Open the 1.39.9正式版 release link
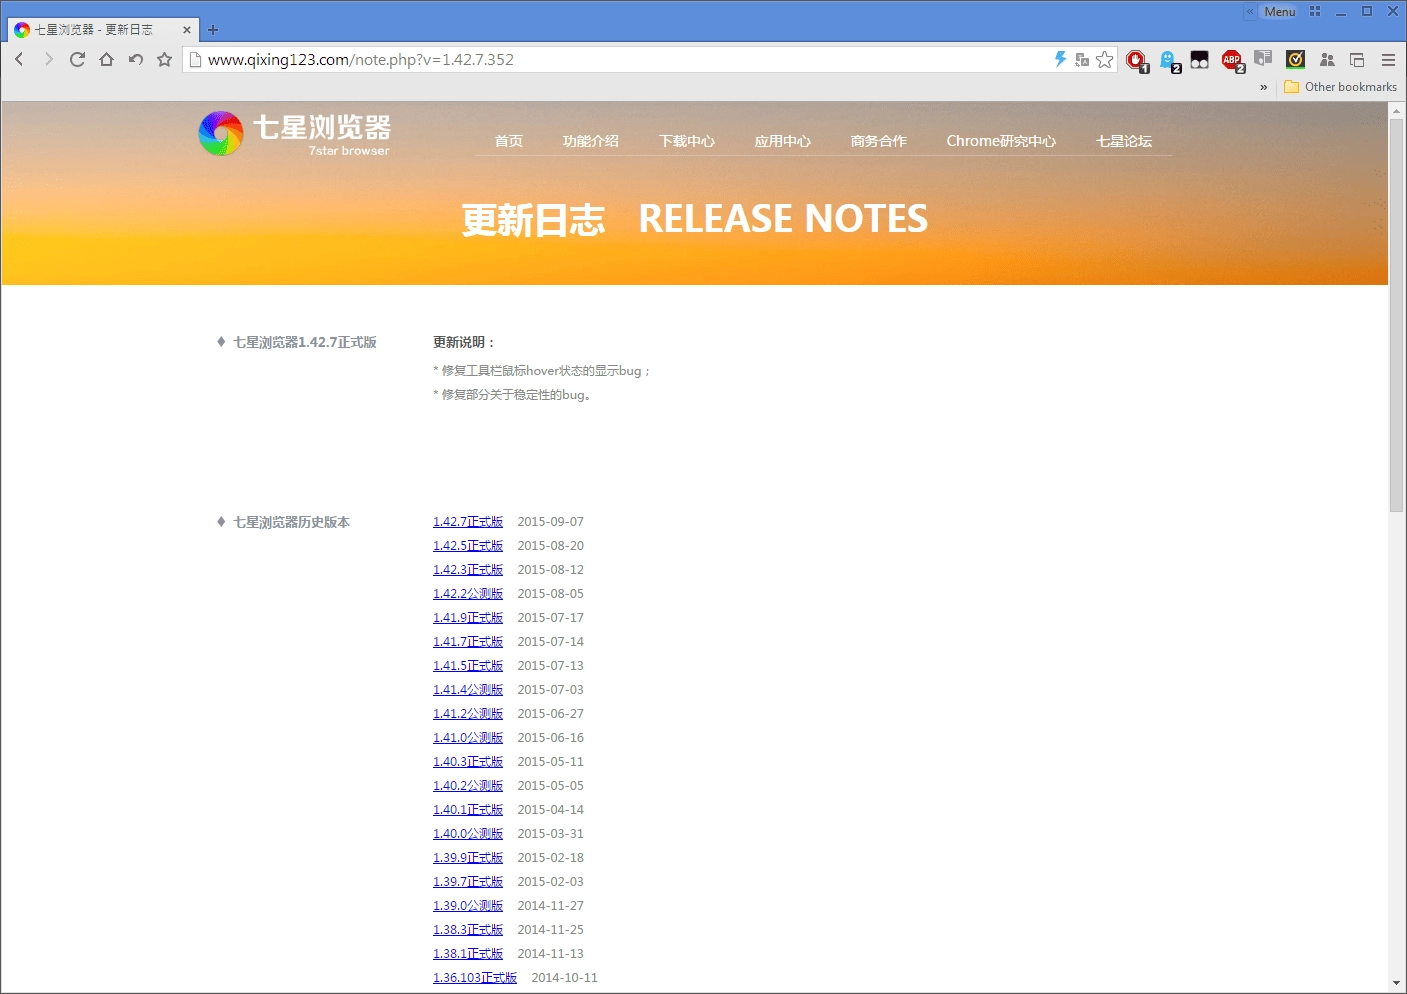This screenshot has width=1407, height=994. (x=468, y=858)
